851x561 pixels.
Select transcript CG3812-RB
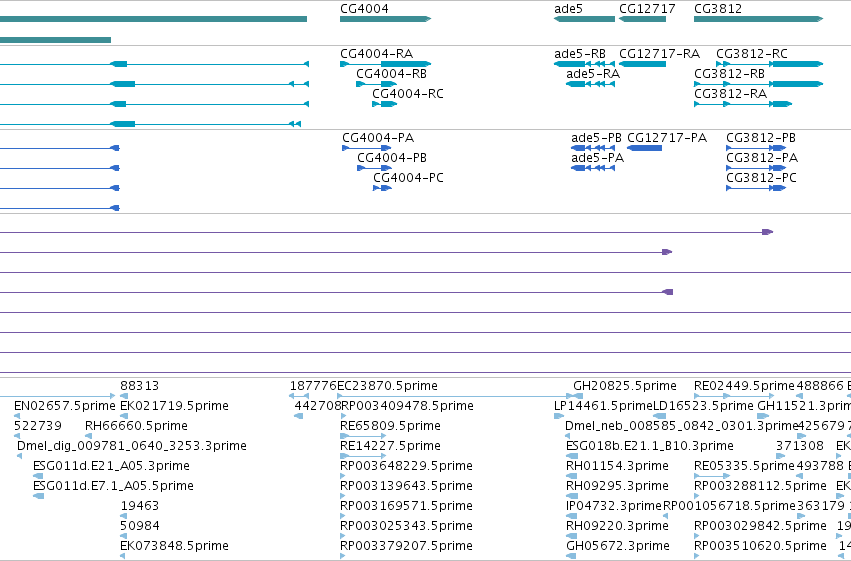[x=758, y=84]
